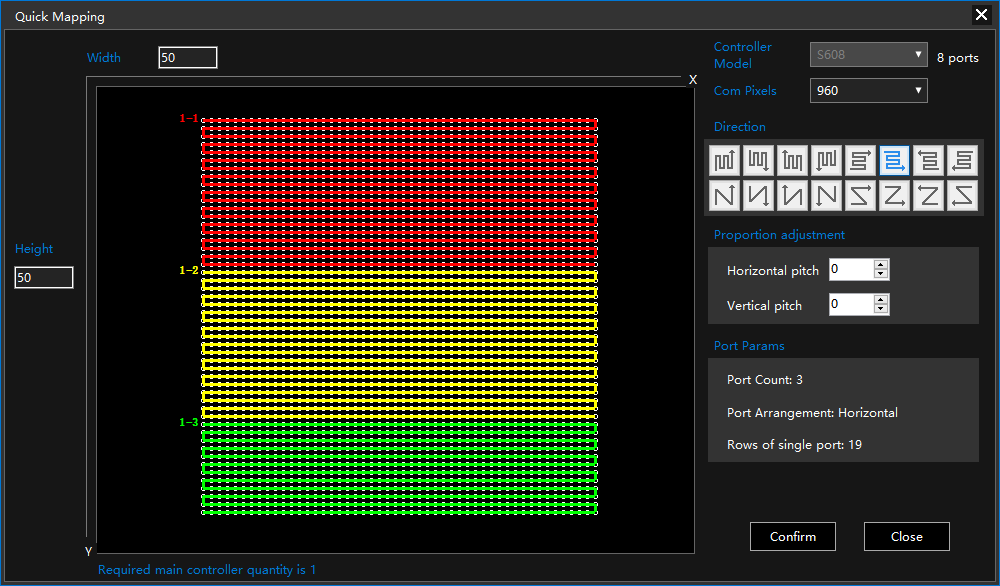The width and height of the screenshot is (1000, 586).
Task: Focus the Vertical pitch value field
Action: (851, 304)
